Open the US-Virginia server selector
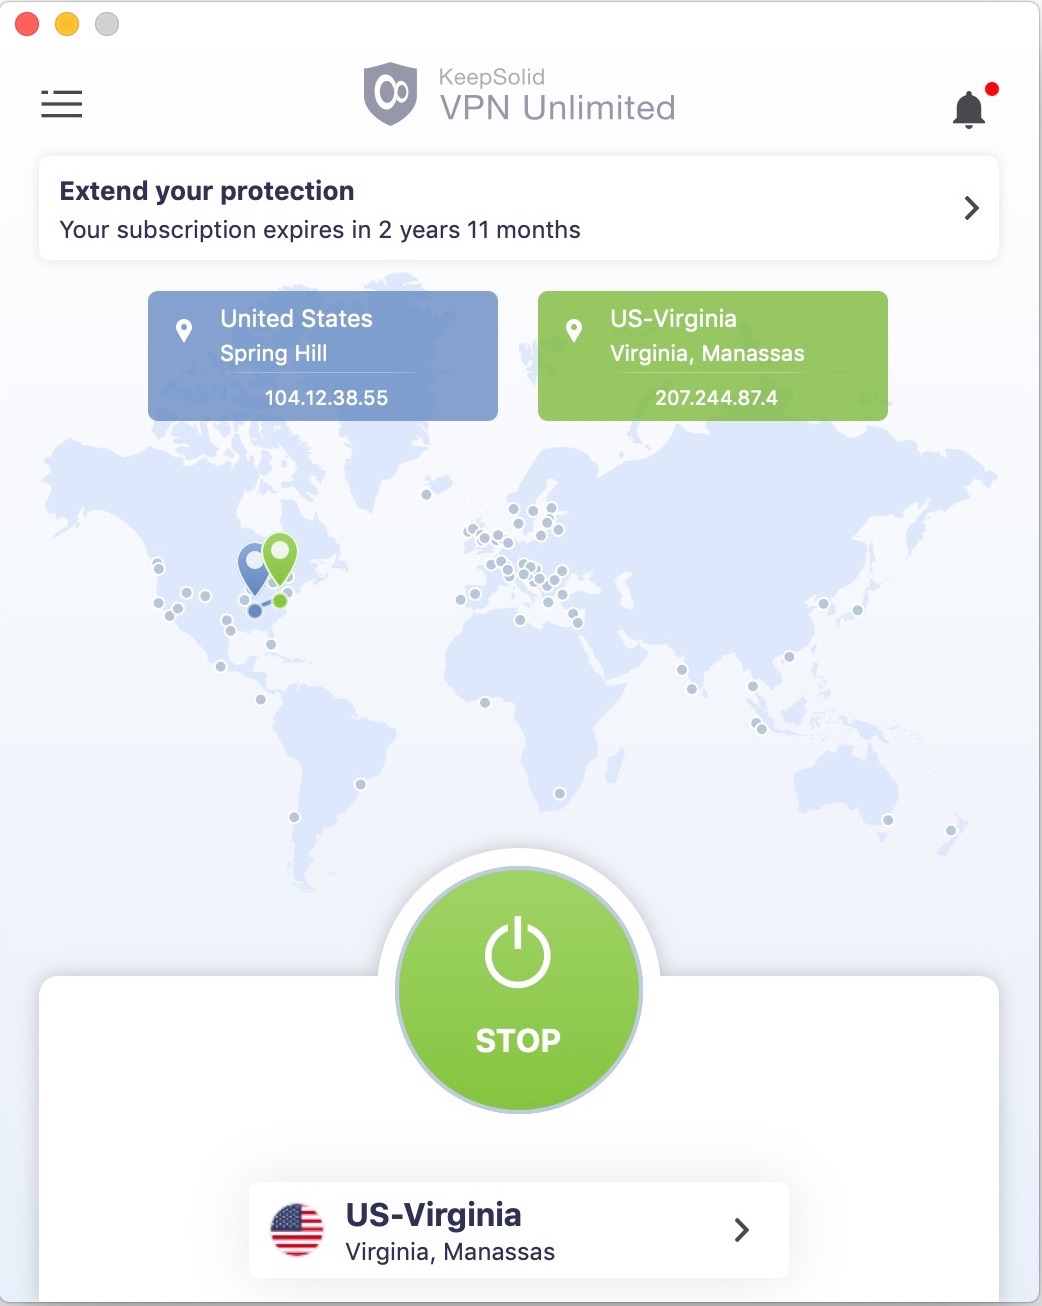Screen dimensions: 1042x1306 click(518, 1230)
